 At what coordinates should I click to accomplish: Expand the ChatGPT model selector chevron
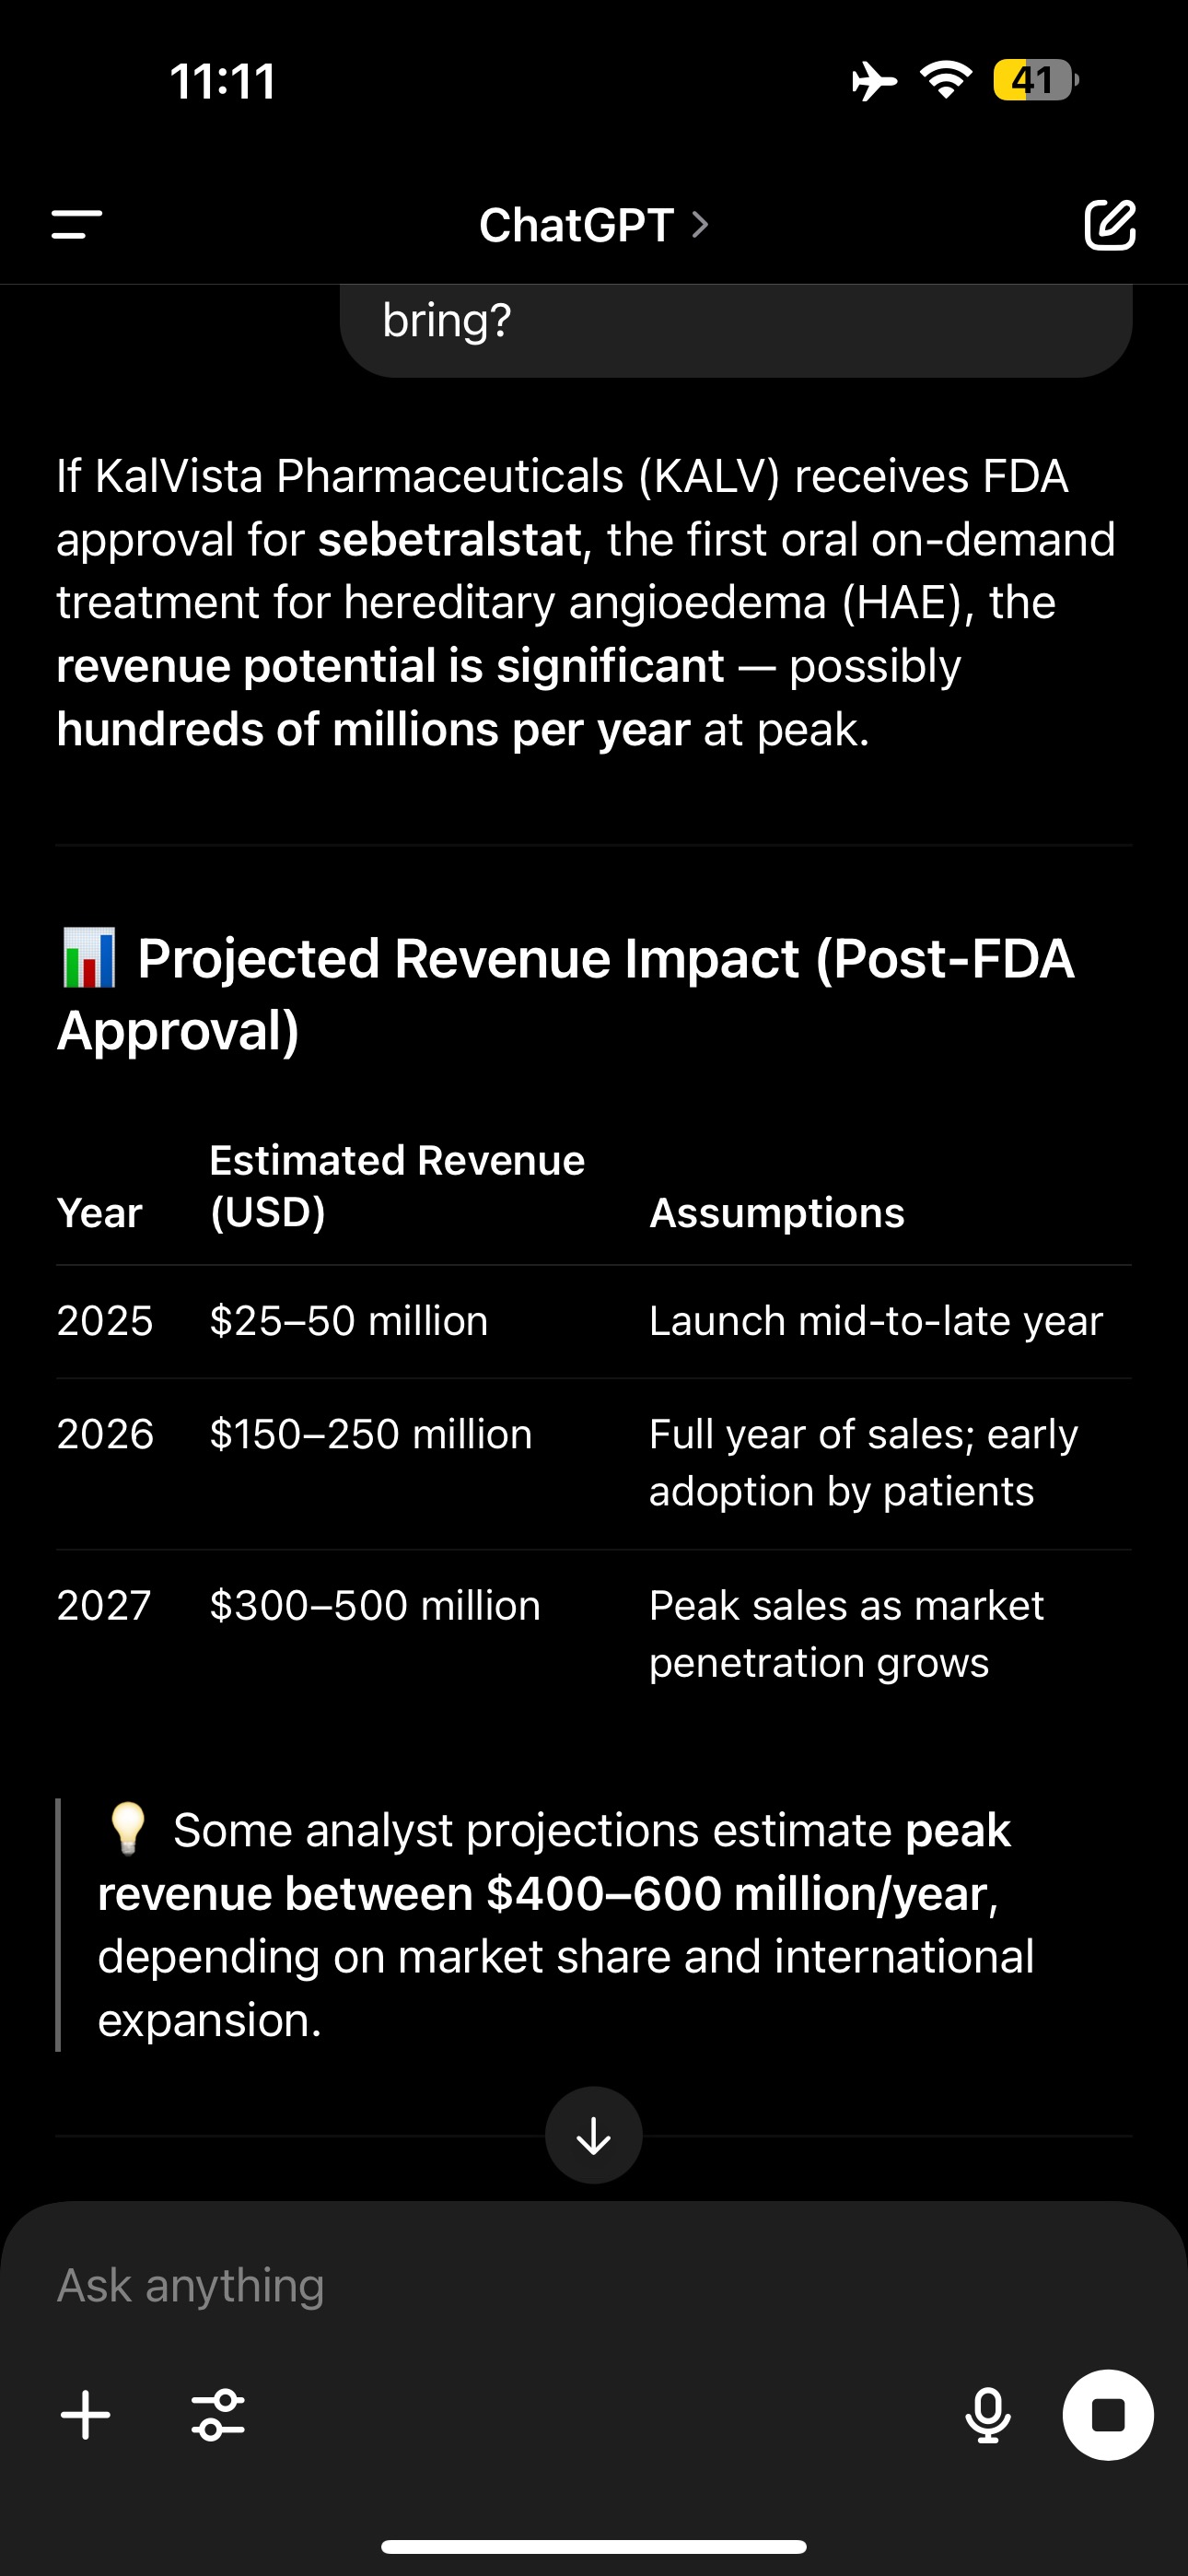click(x=701, y=225)
